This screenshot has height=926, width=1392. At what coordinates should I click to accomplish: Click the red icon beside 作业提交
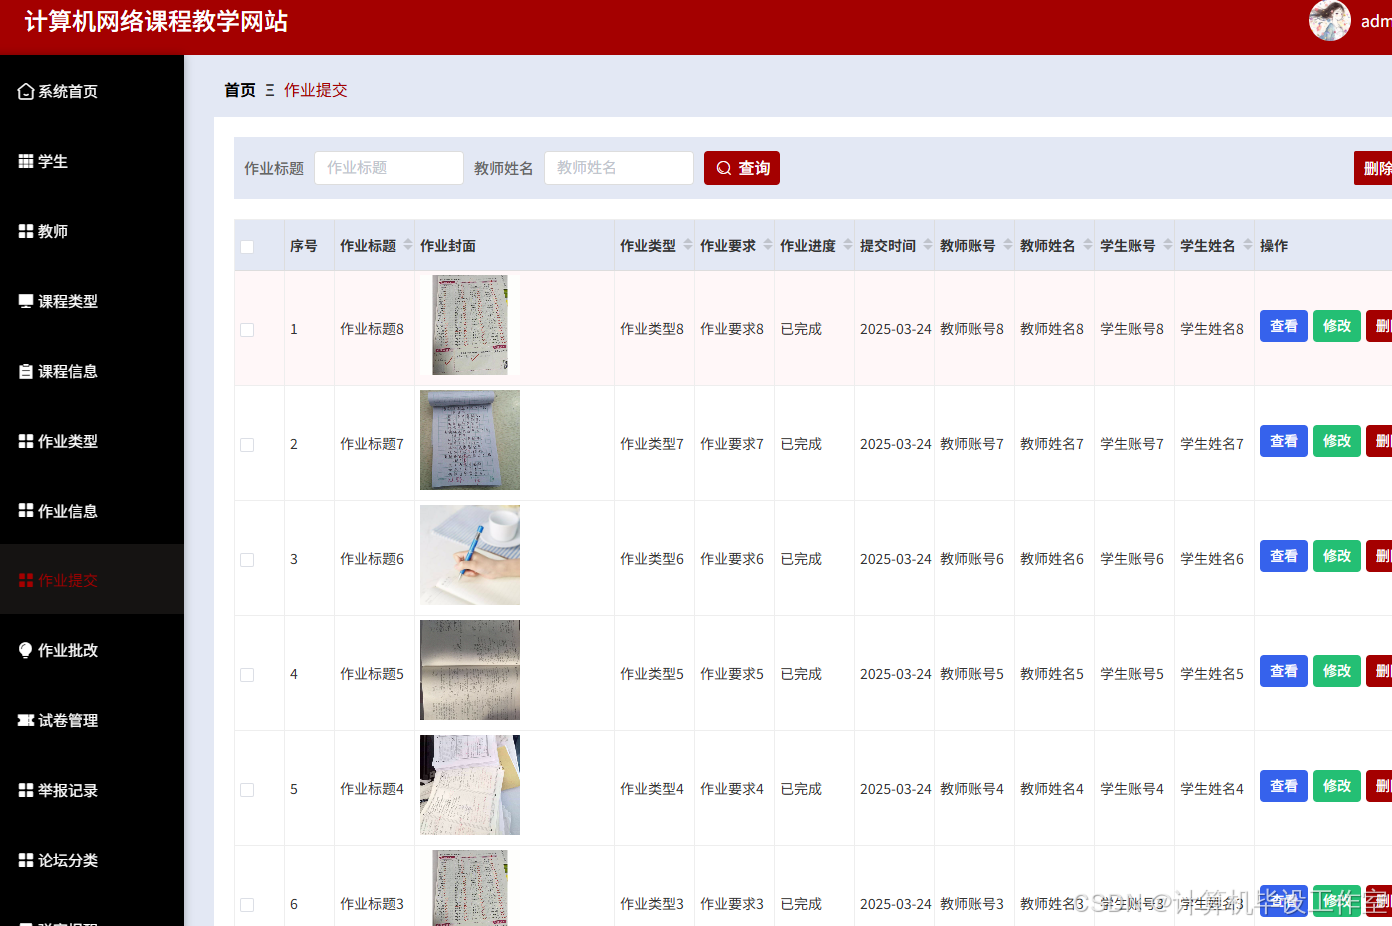click(26, 580)
